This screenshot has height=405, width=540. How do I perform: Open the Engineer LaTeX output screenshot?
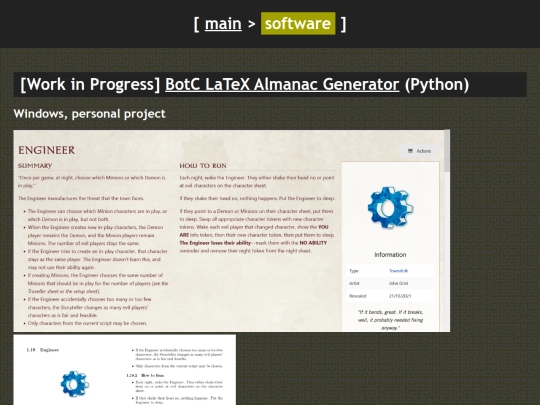[125, 370]
